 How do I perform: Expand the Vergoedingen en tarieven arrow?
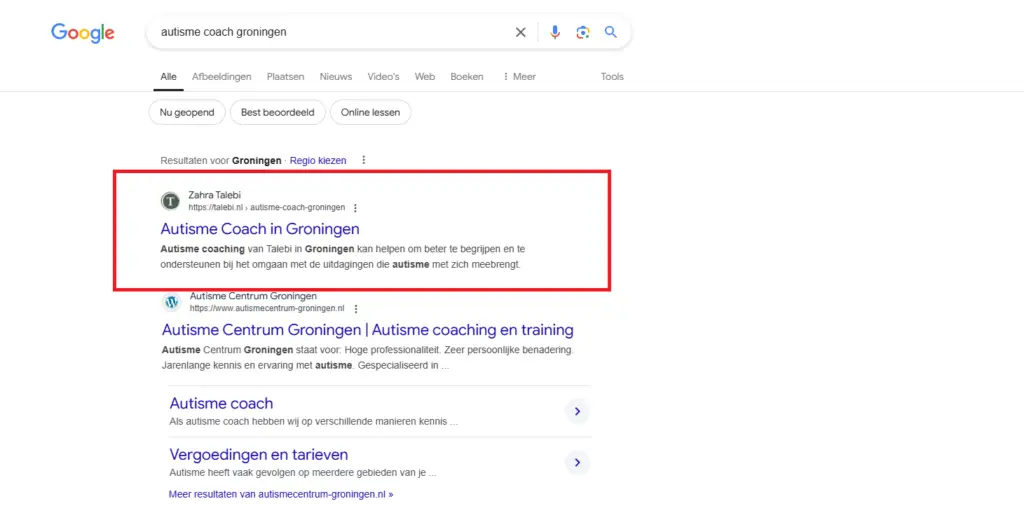577,462
